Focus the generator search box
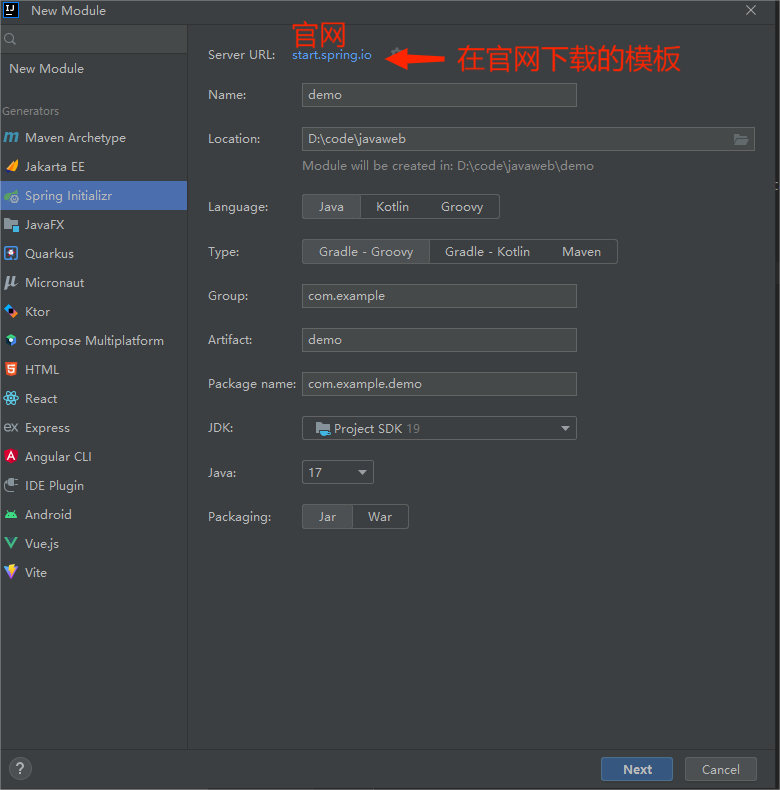Screen dimensions: 780x790 [x=94, y=39]
